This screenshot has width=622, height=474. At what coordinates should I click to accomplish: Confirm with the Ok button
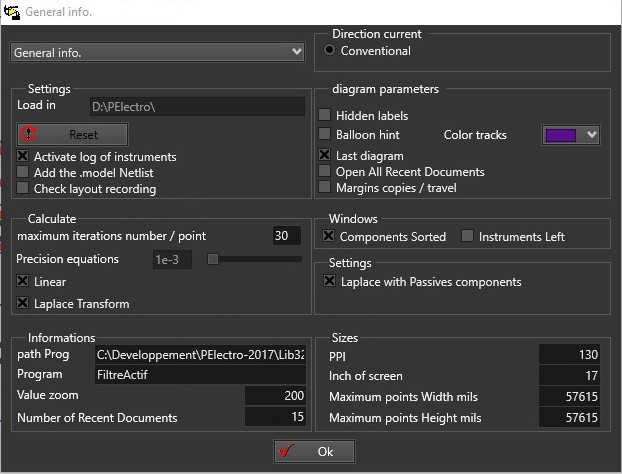point(314,451)
